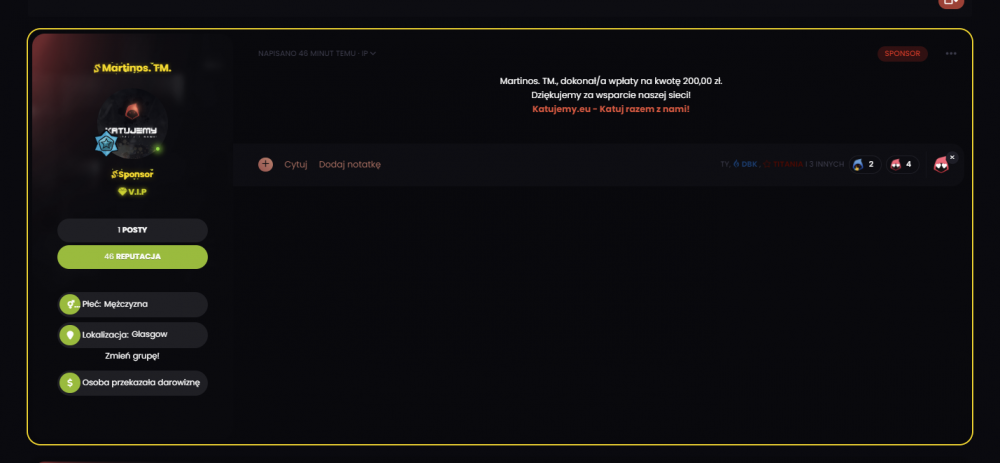Click the gender icon beside Płeć: Mężczyzna
This screenshot has height=463, width=1000.
(70, 304)
